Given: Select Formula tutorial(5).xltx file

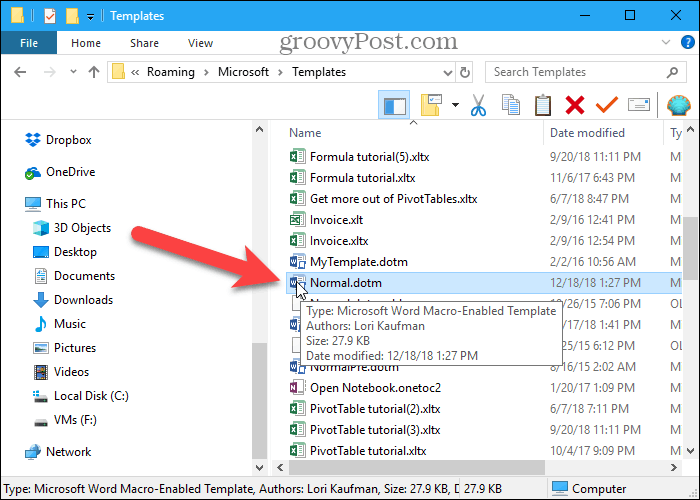Looking at the screenshot, I should coord(484,157).
